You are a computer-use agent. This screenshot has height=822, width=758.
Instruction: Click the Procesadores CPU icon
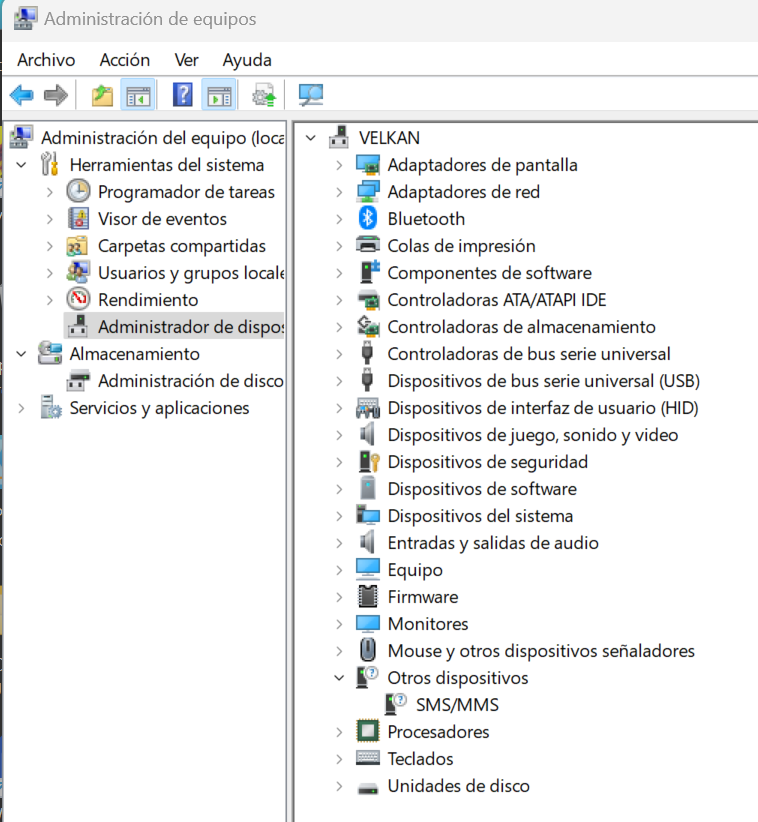367,731
